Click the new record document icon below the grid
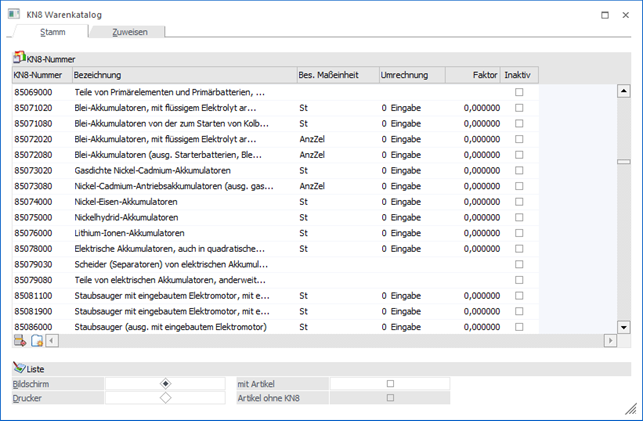643x421 pixels. 37,341
